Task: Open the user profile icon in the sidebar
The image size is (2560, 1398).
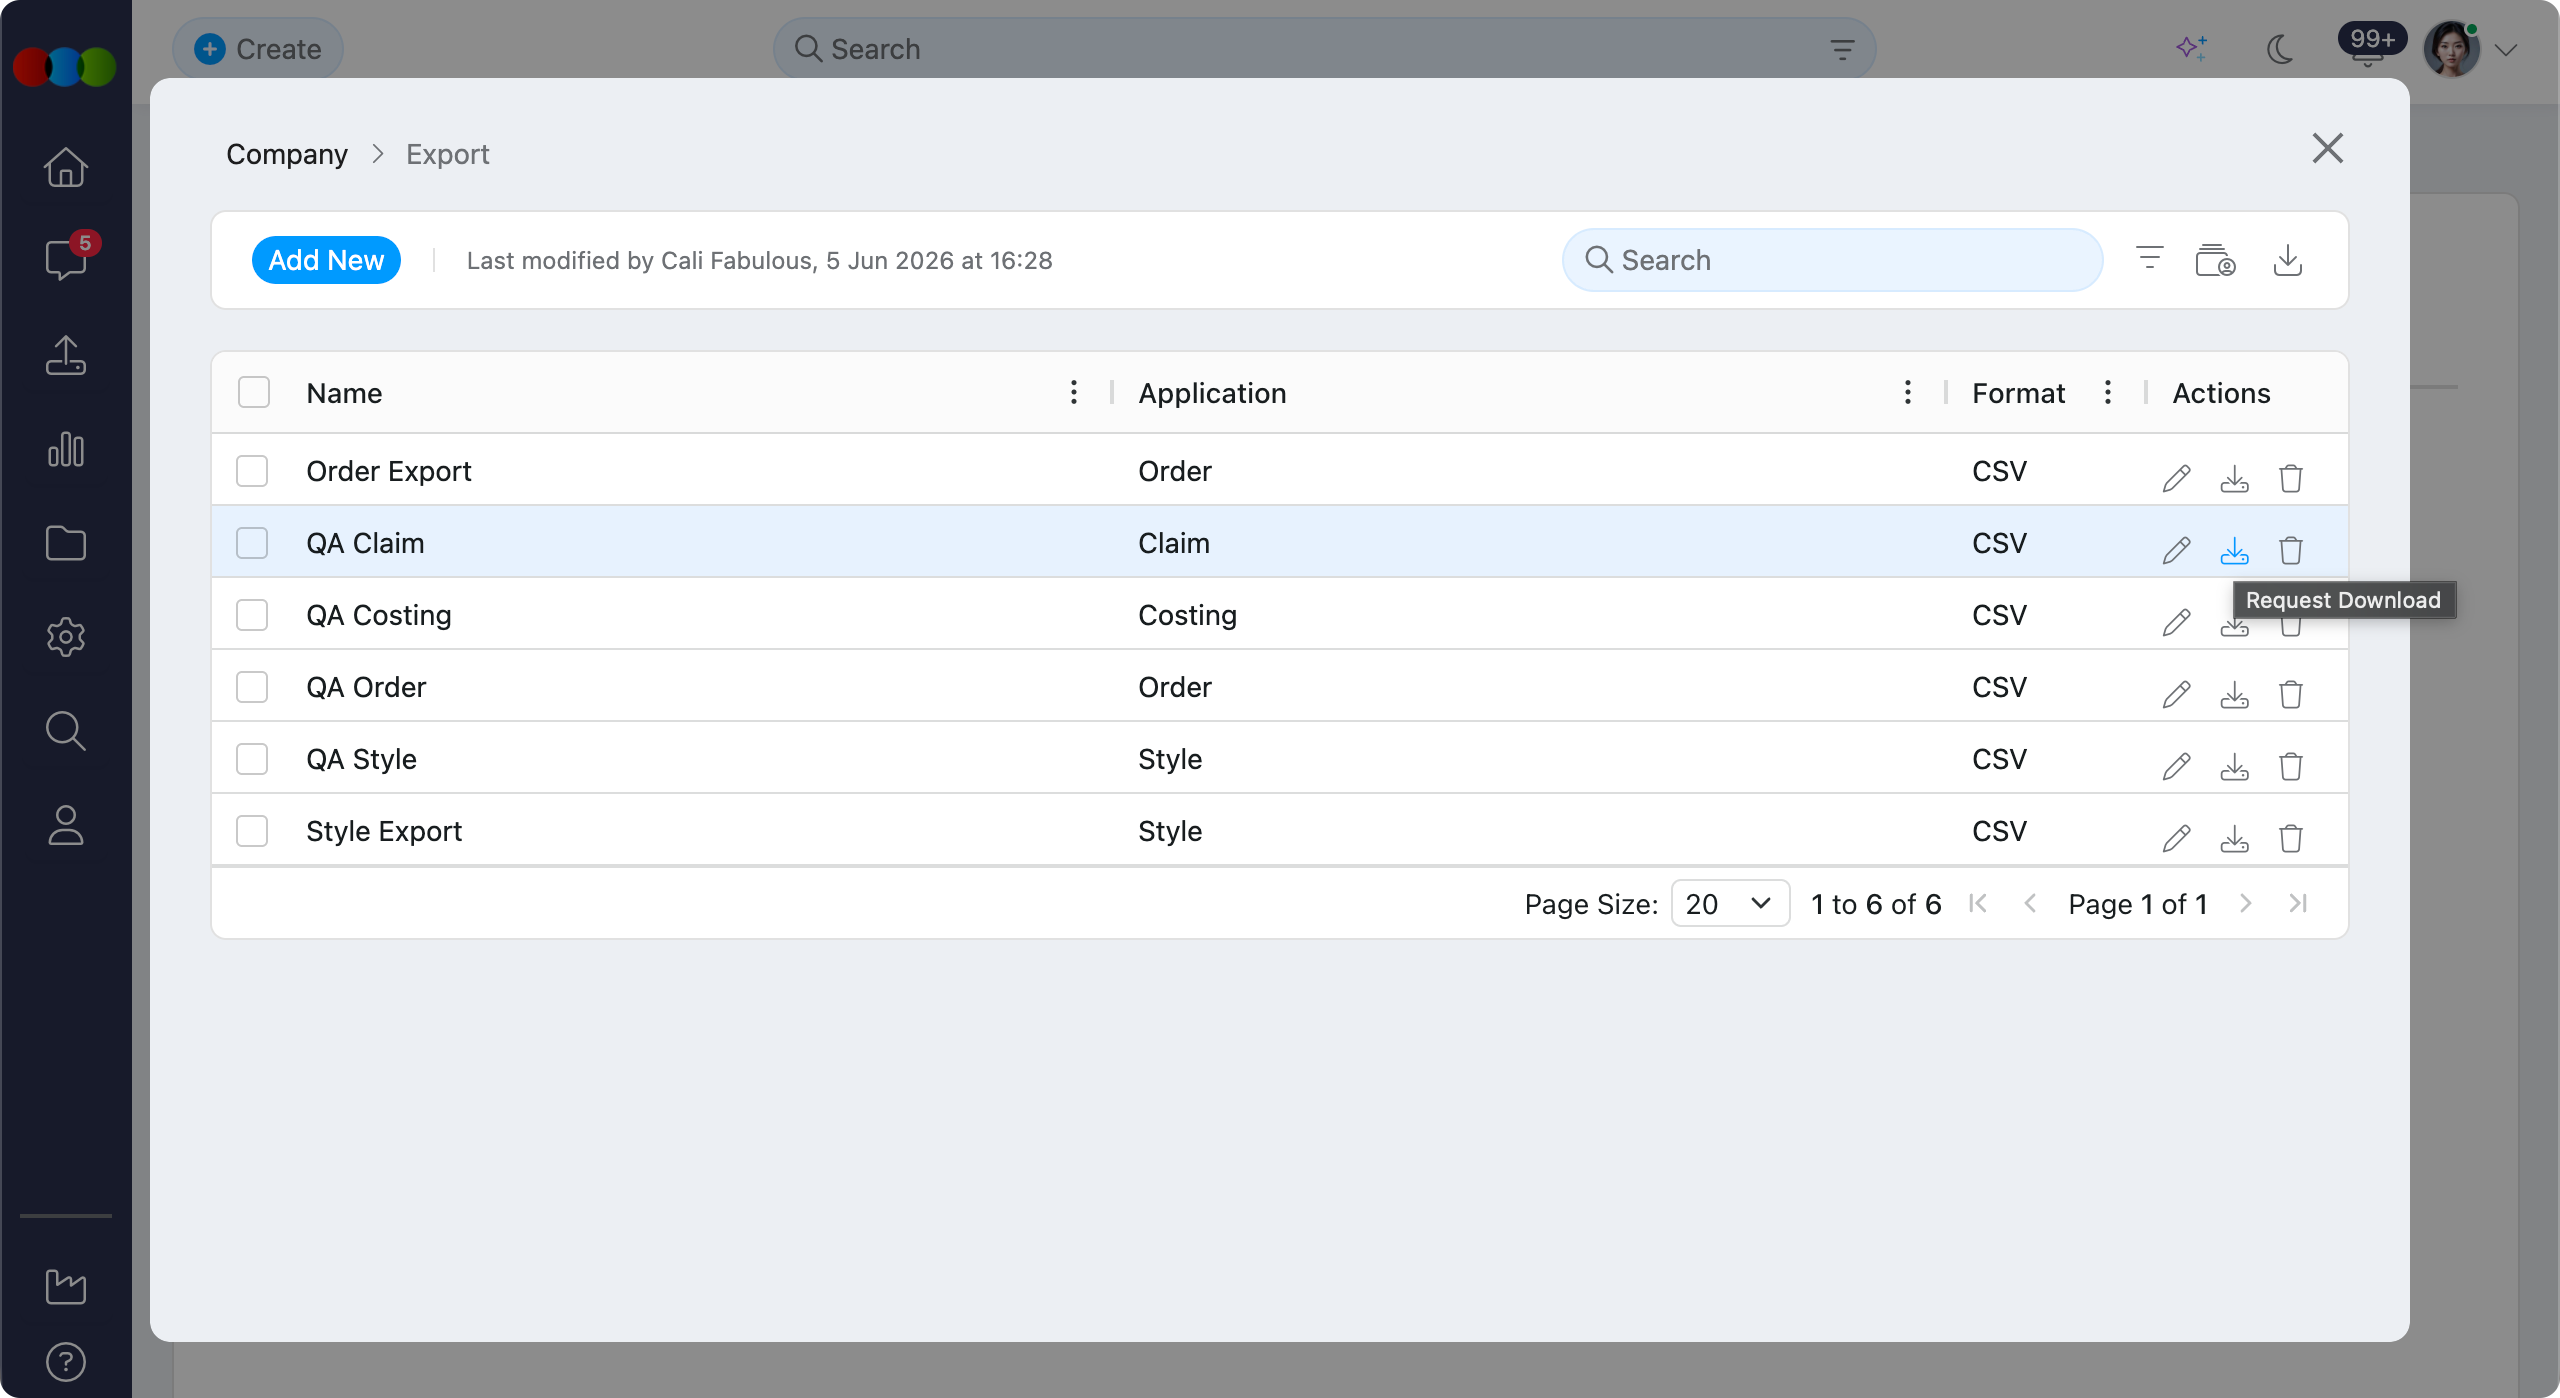Action: click(x=66, y=825)
